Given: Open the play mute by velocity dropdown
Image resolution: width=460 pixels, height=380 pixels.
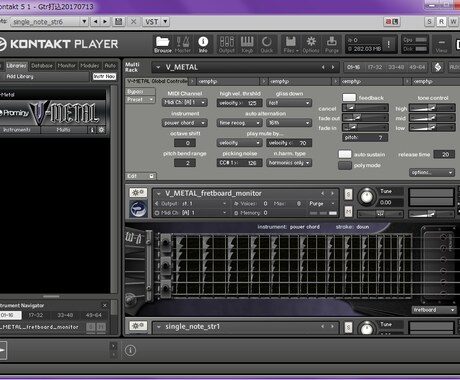Looking at the screenshot, I should [x=239, y=143].
